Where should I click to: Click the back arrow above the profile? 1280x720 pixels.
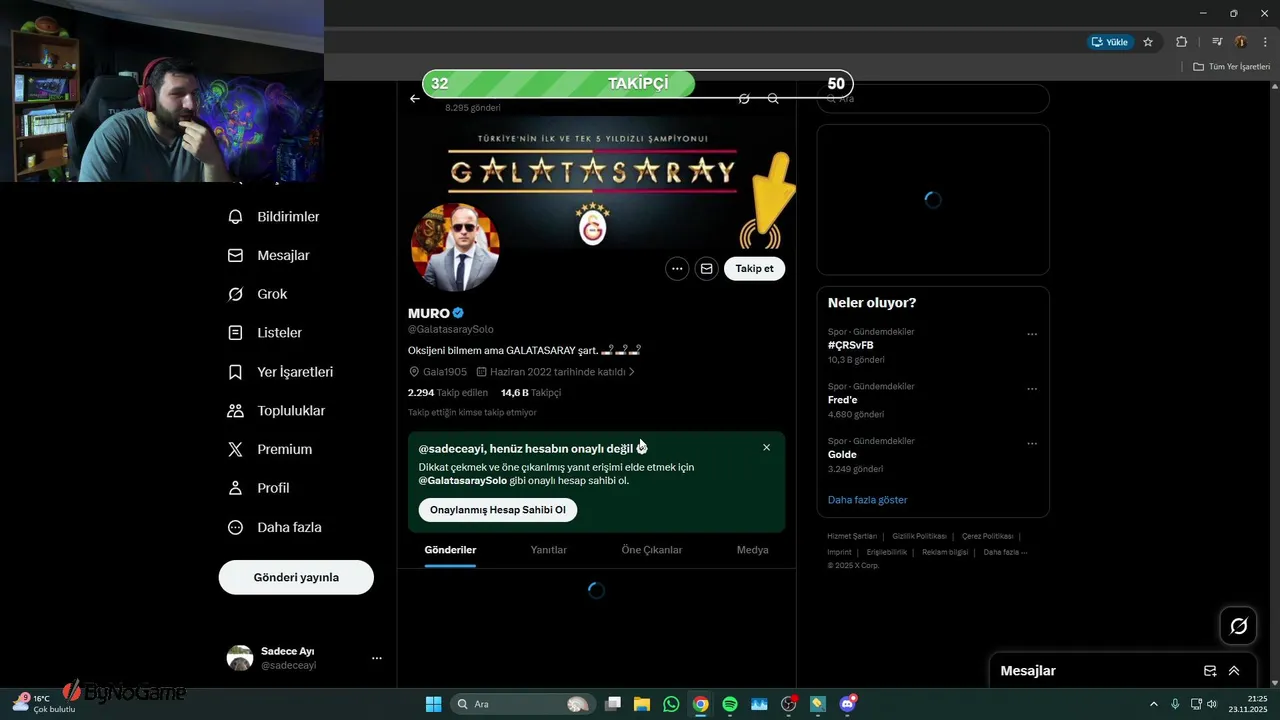pos(415,99)
